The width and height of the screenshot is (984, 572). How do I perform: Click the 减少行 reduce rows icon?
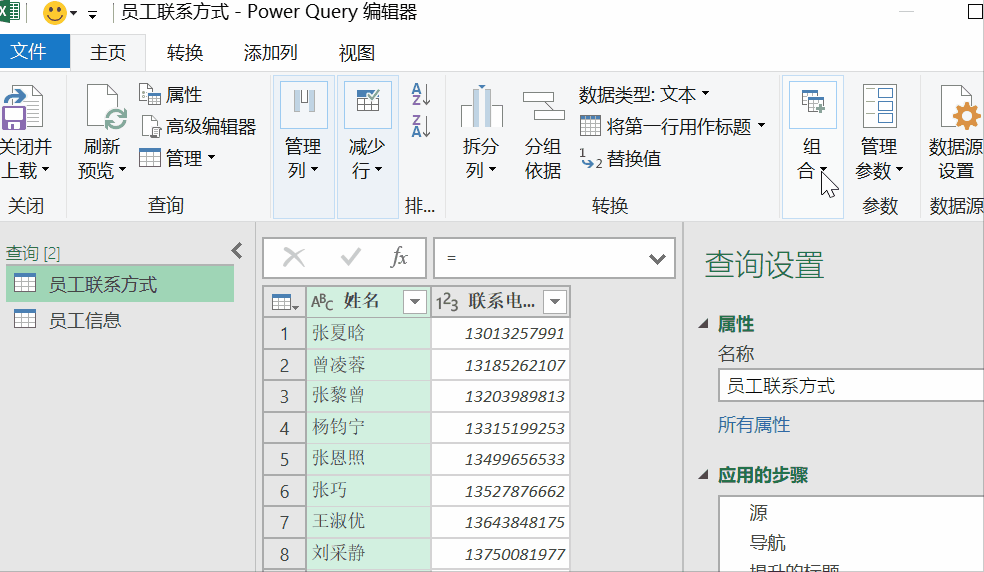point(368,104)
